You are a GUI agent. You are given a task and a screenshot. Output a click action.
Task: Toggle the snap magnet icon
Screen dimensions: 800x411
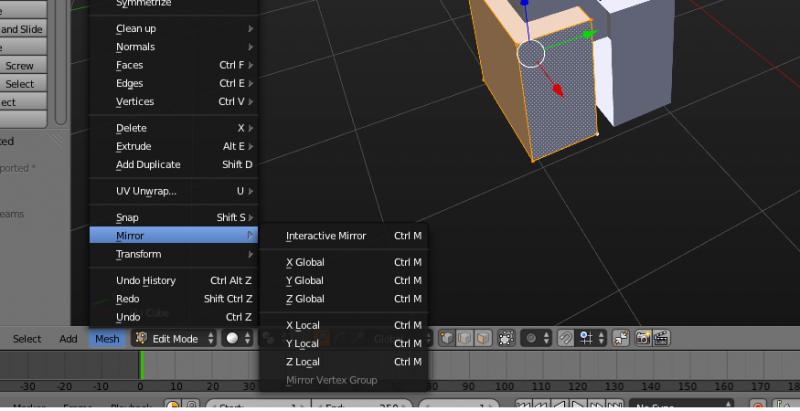[x=565, y=338]
